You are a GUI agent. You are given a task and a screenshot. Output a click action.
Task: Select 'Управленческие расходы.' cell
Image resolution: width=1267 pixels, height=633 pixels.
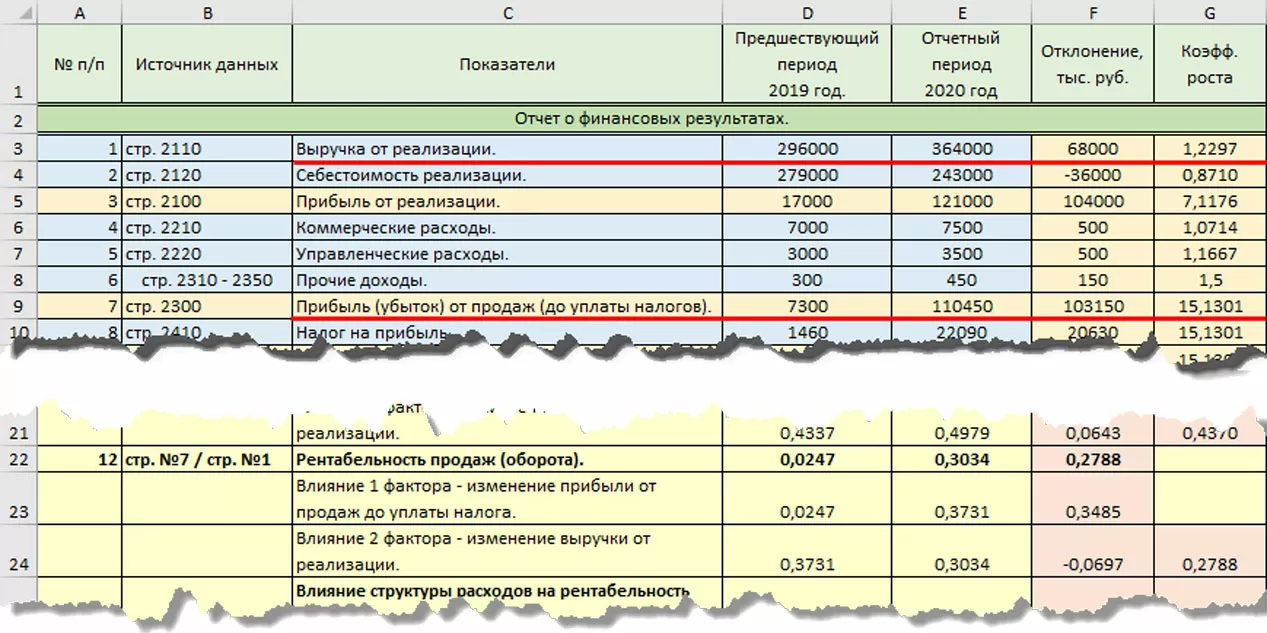click(x=507, y=253)
